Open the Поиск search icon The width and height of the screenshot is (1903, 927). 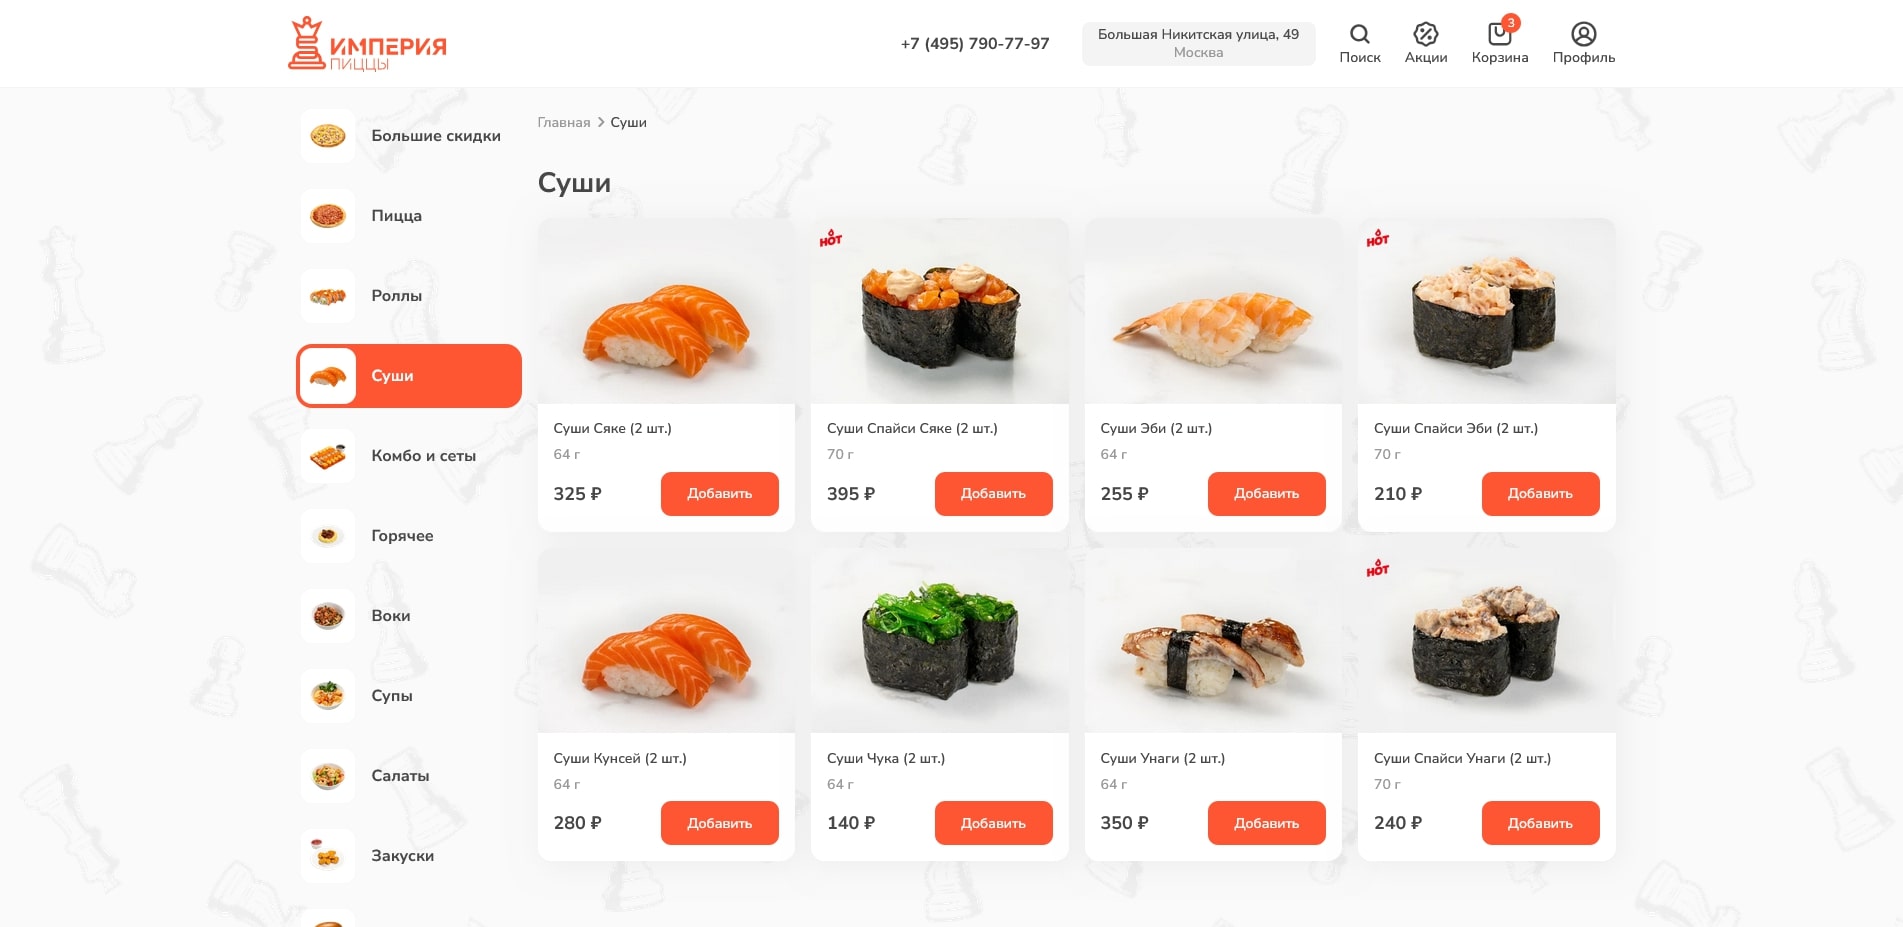1359,34
